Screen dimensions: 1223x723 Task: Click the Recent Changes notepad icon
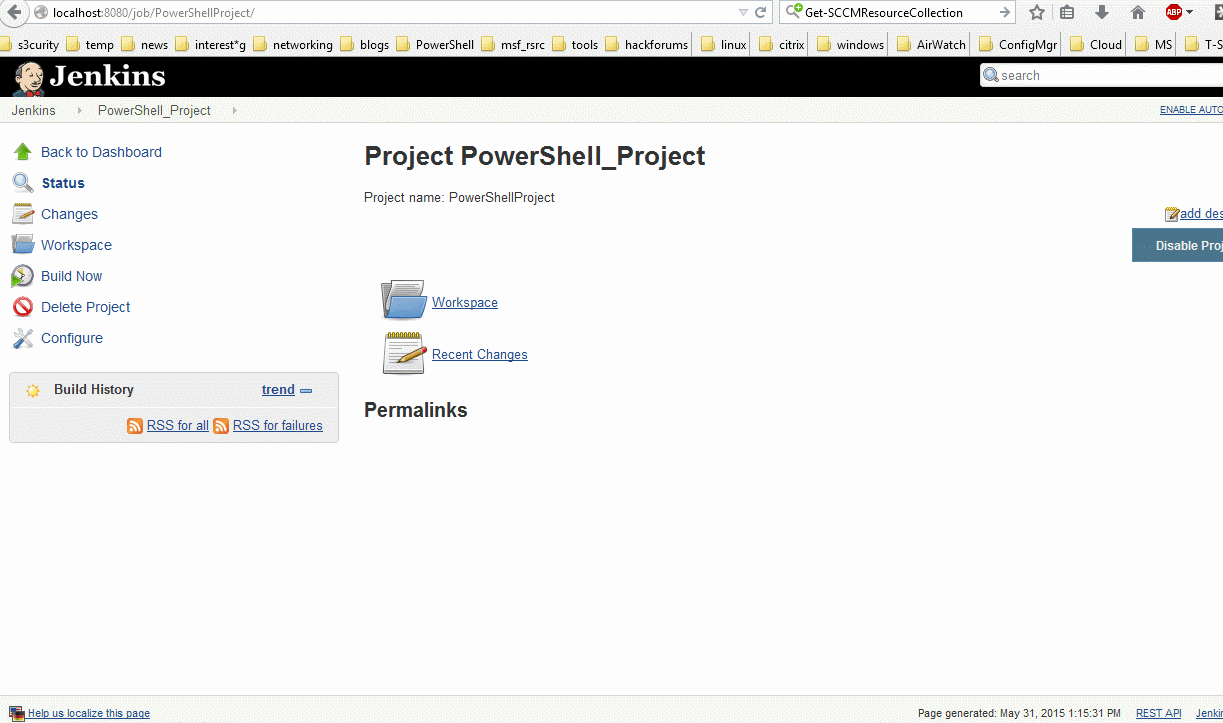404,353
